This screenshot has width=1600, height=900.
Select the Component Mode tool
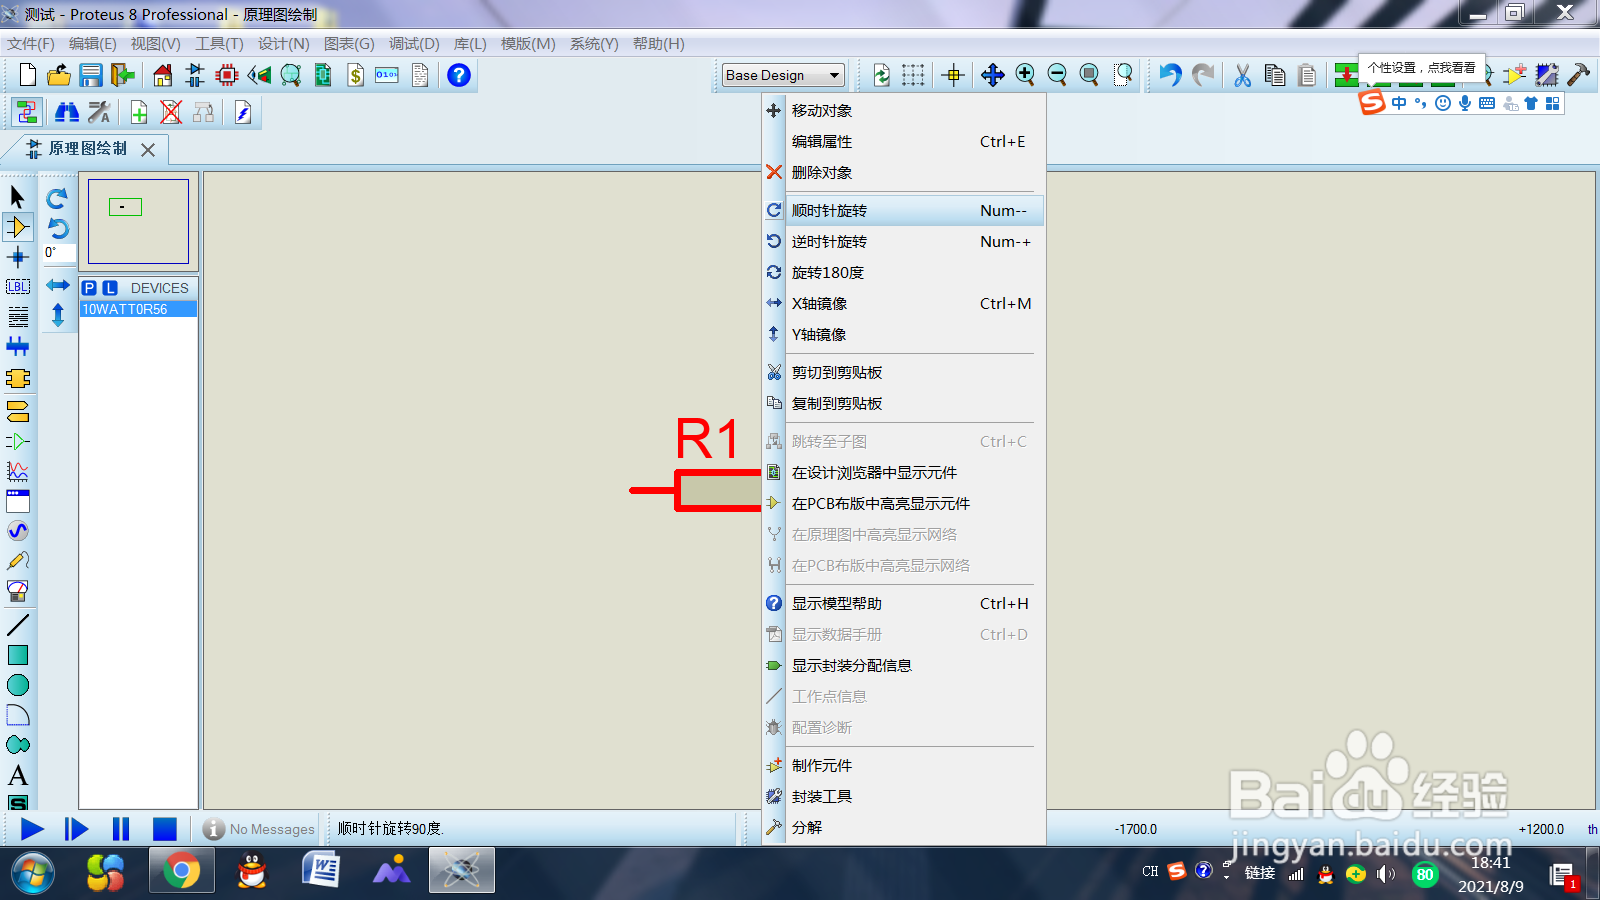[x=17, y=227]
